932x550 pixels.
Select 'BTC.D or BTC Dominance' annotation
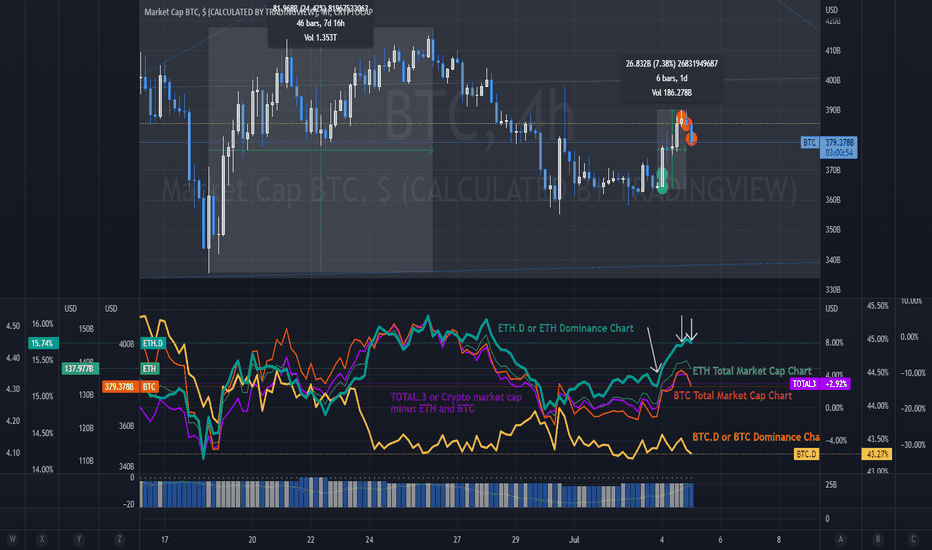[x=756, y=437]
